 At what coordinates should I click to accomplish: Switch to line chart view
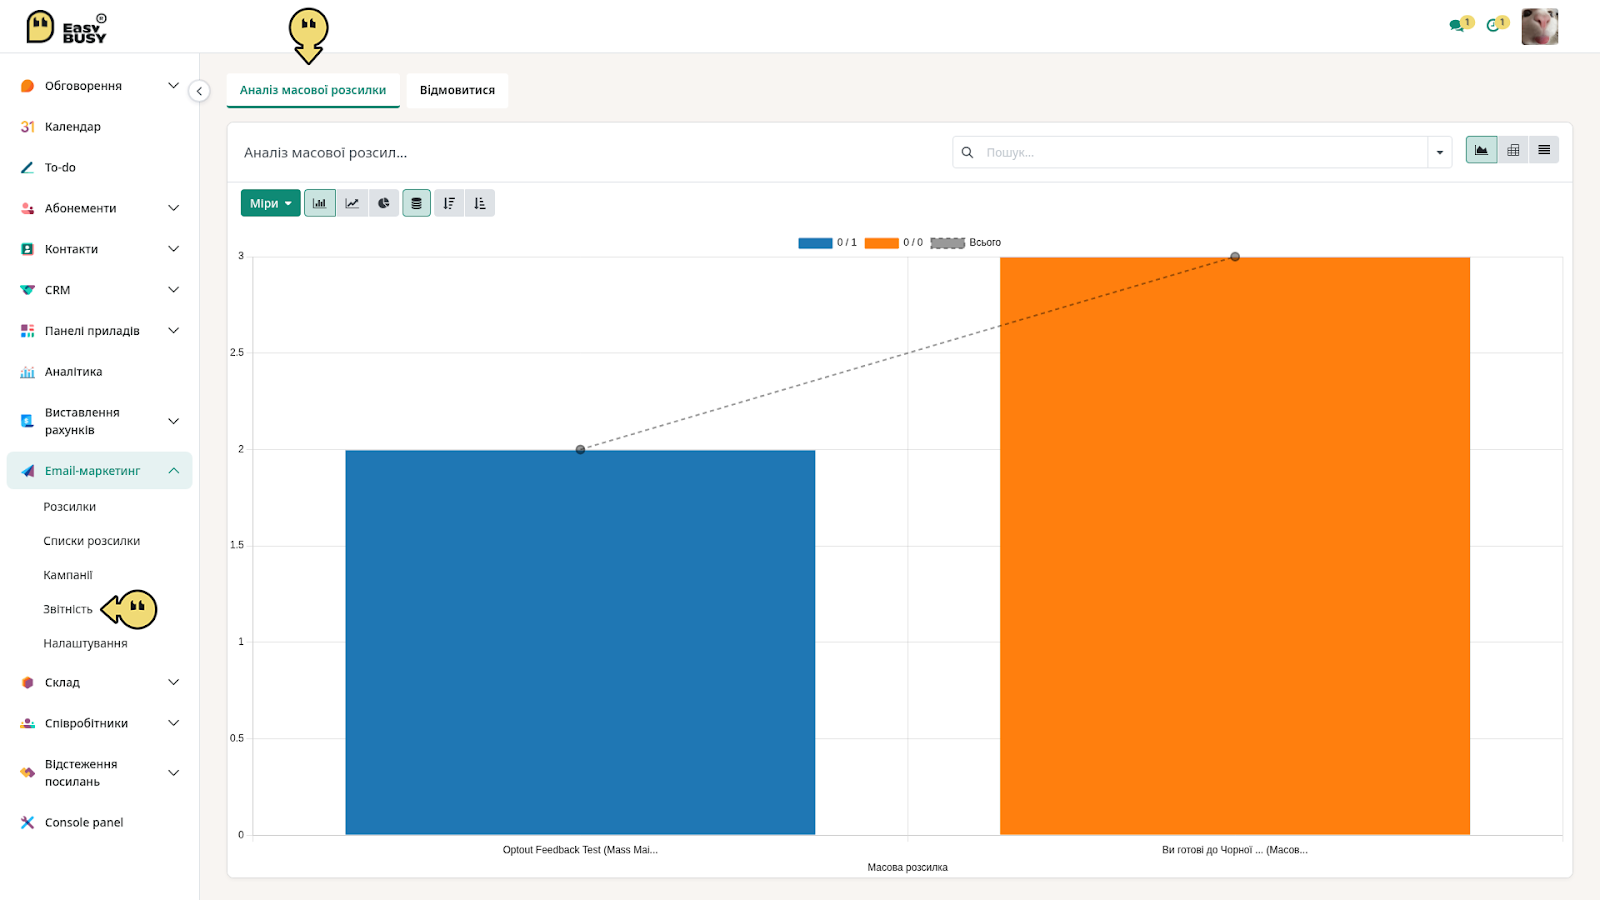(352, 203)
